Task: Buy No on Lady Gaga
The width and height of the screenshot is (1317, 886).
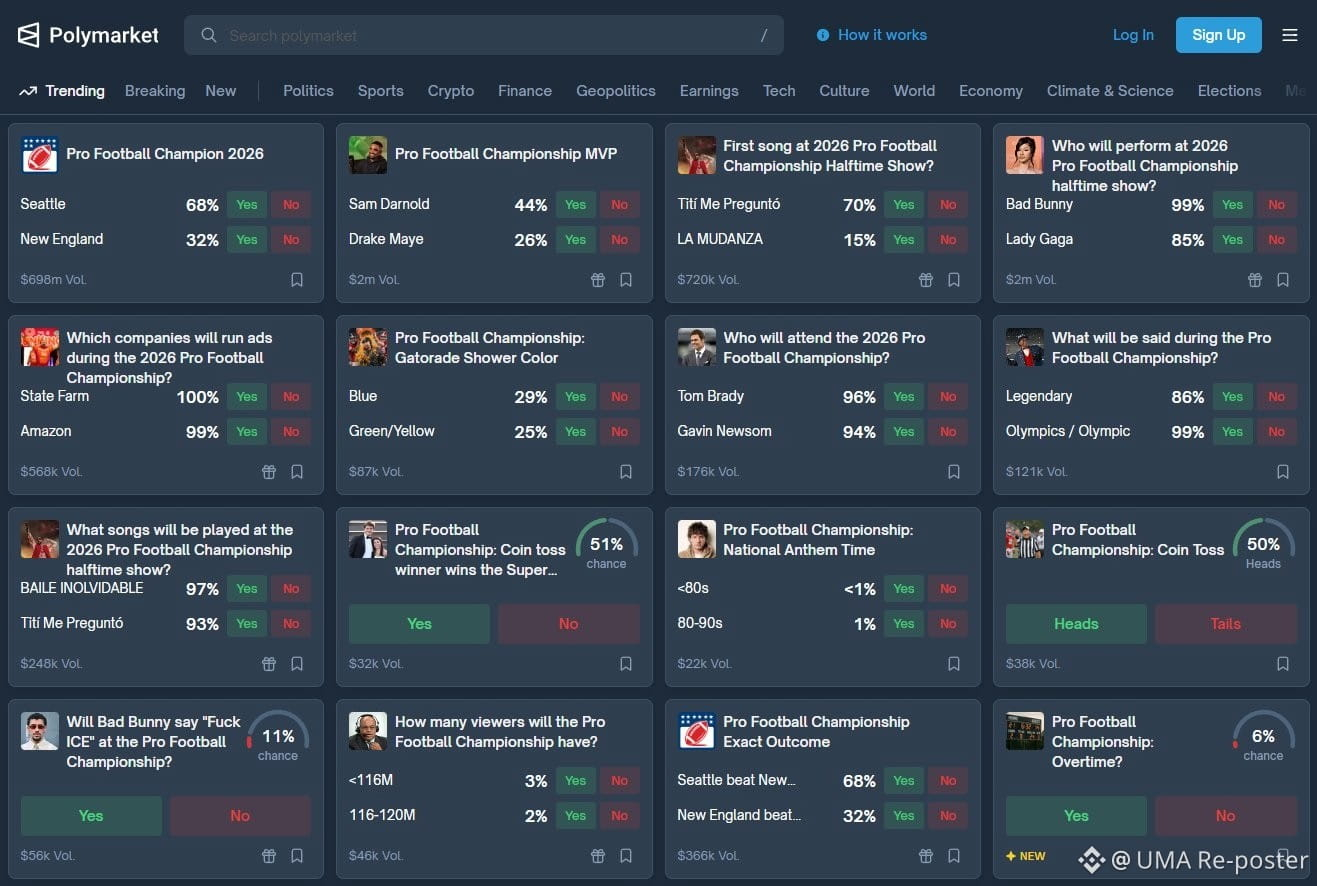Action: [x=1277, y=240]
